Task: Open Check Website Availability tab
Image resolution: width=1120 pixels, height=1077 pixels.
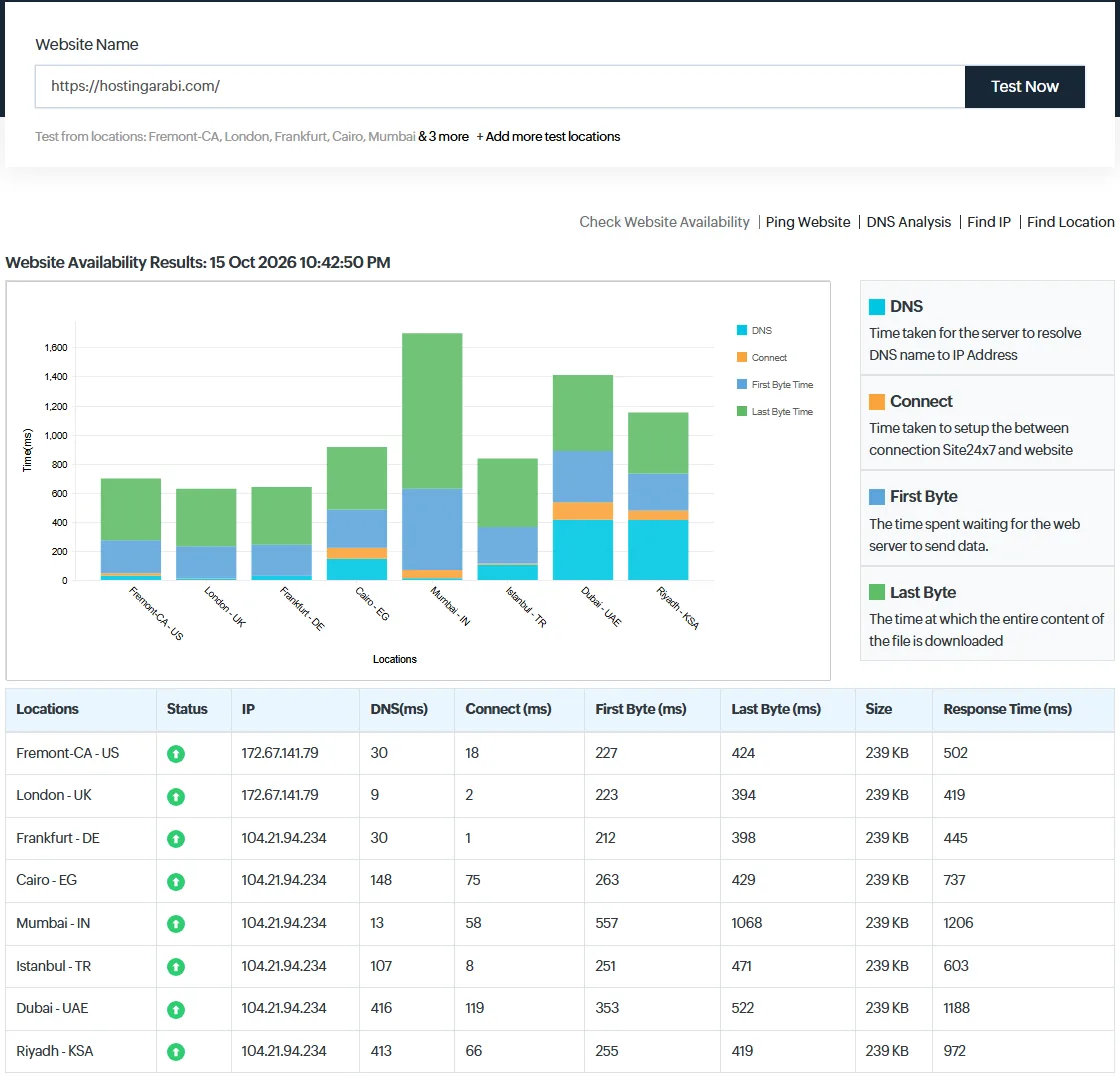Action: coord(664,222)
